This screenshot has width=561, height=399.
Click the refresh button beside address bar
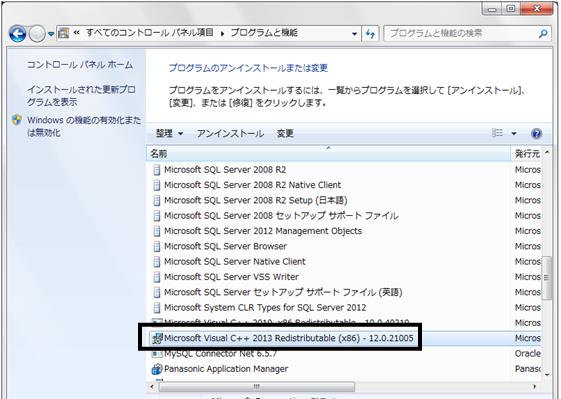click(x=370, y=34)
